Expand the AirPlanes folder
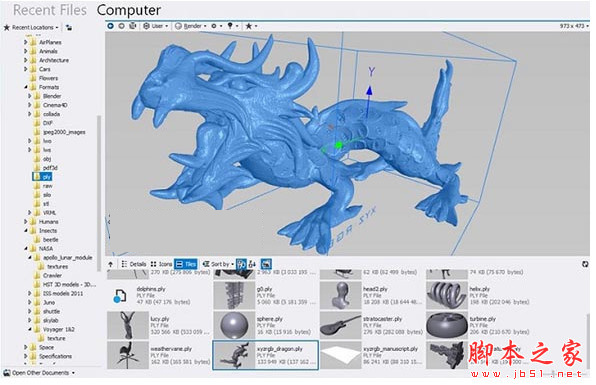Screen dimensions: 596x385 point(25,42)
